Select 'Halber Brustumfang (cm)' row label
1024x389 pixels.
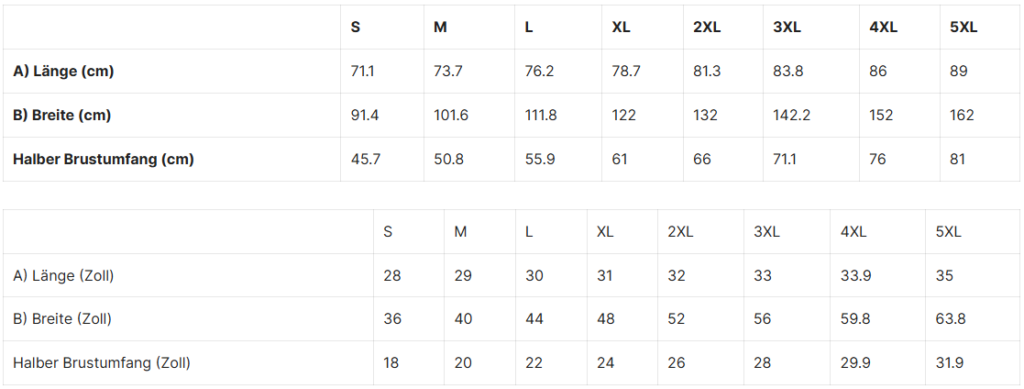pyautogui.click(x=103, y=159)
